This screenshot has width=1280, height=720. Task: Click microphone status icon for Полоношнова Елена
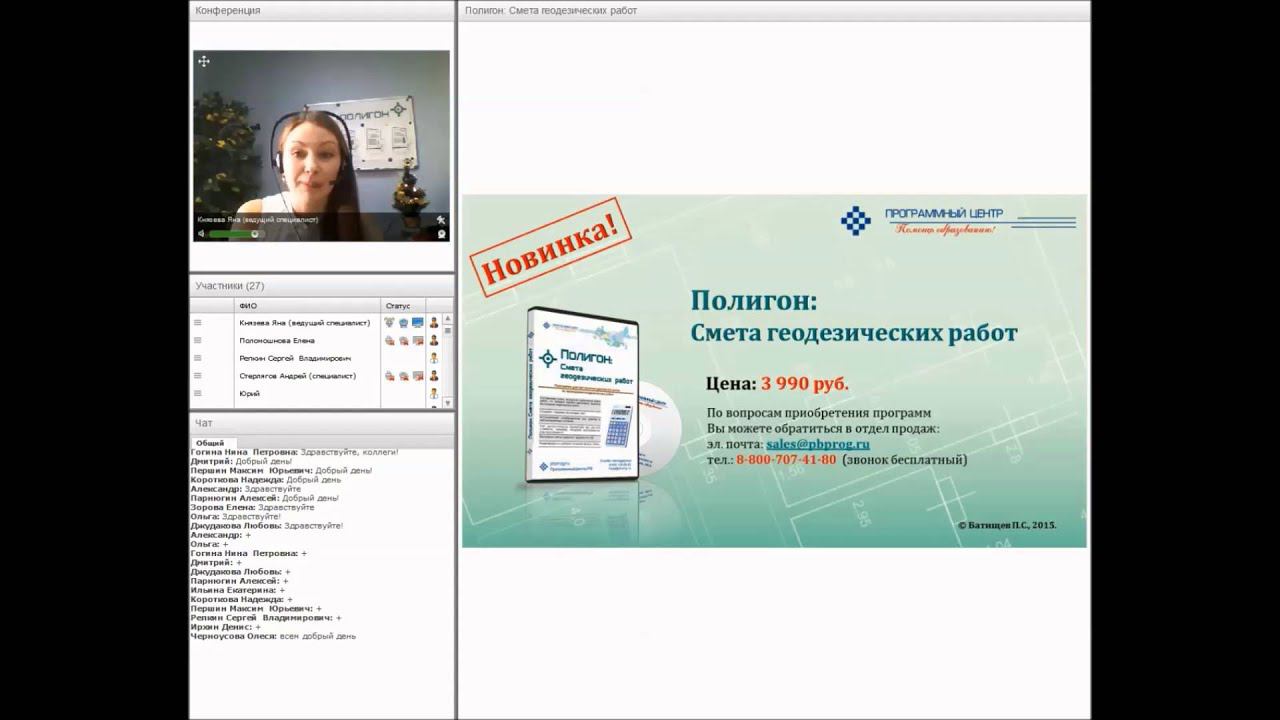point(389,341)
